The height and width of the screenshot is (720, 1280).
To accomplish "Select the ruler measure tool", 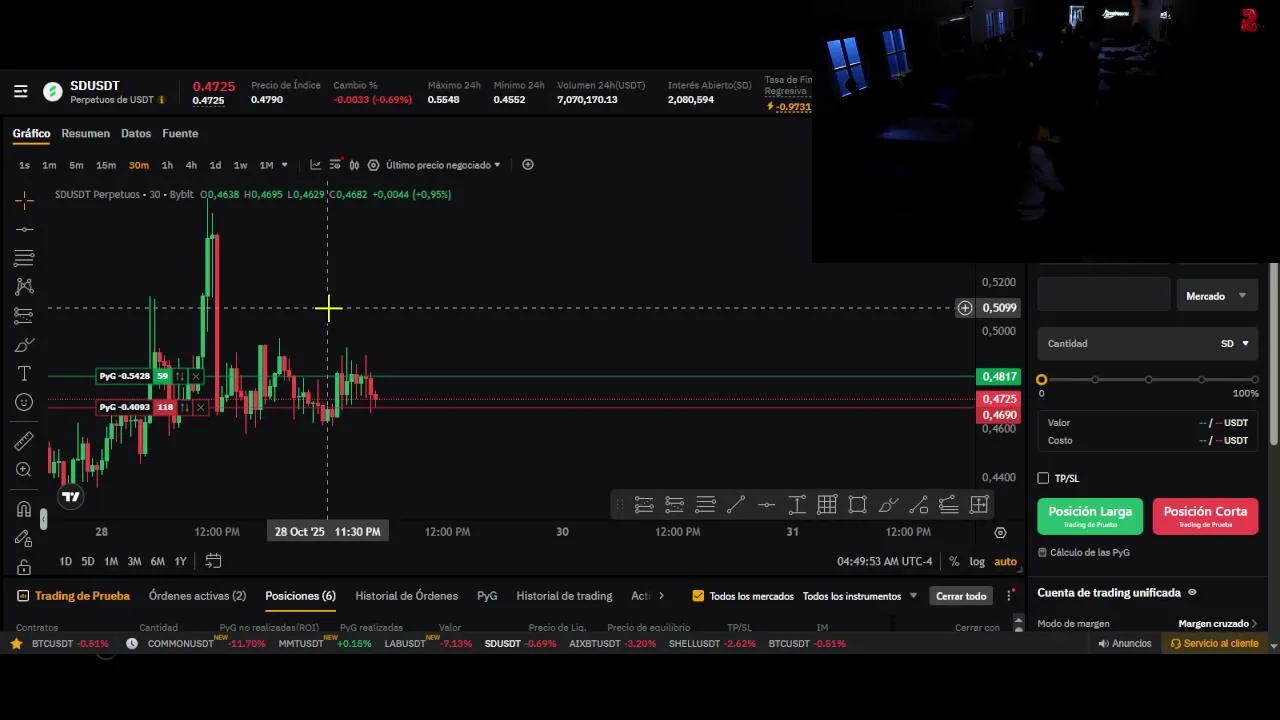I will [24, 441].
